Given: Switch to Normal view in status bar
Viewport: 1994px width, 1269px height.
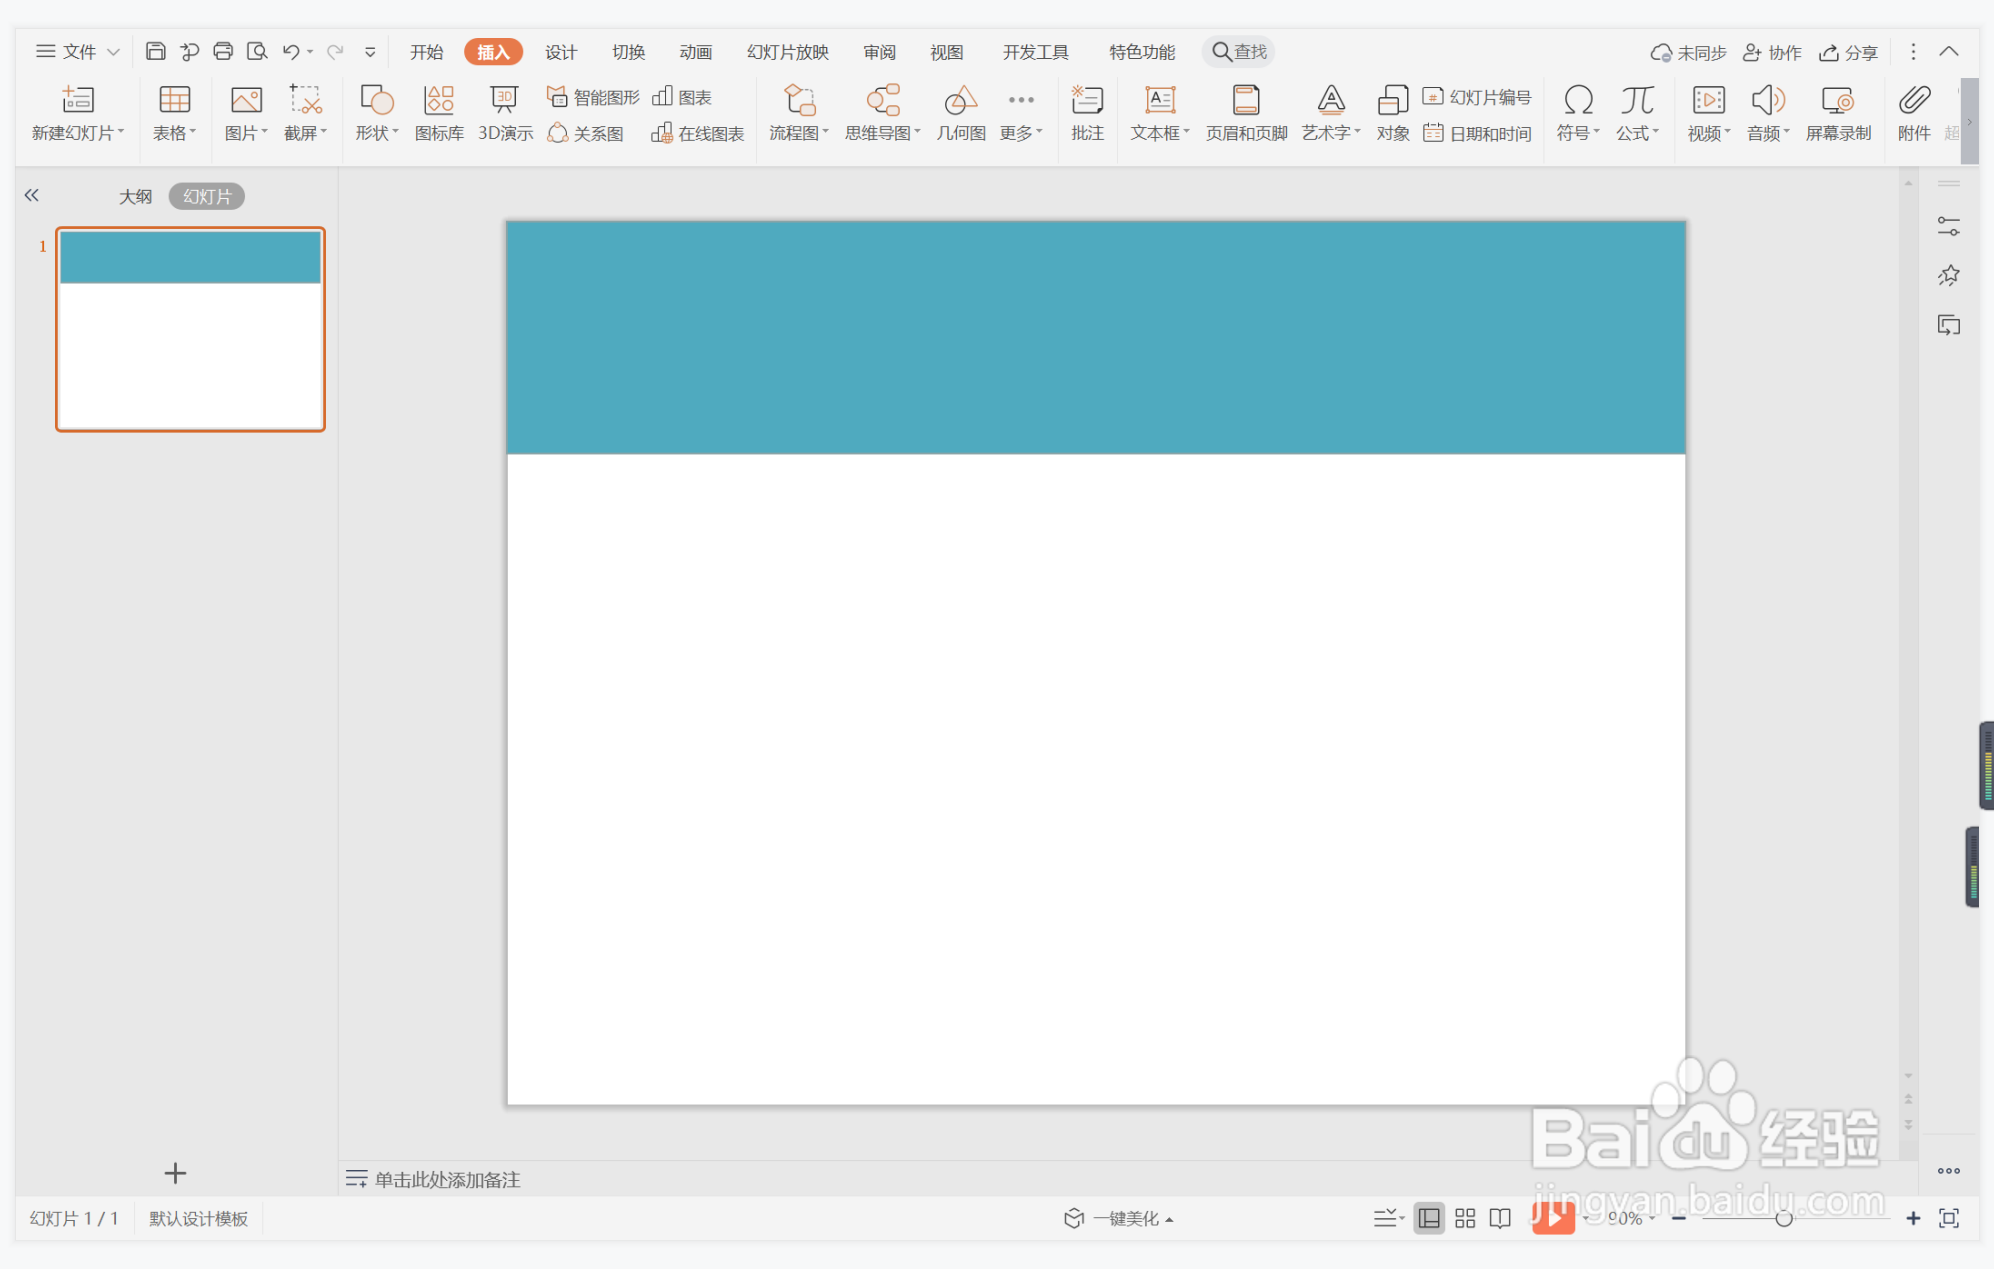Looking at the screenshot, I should [x=1429, y=1218].
